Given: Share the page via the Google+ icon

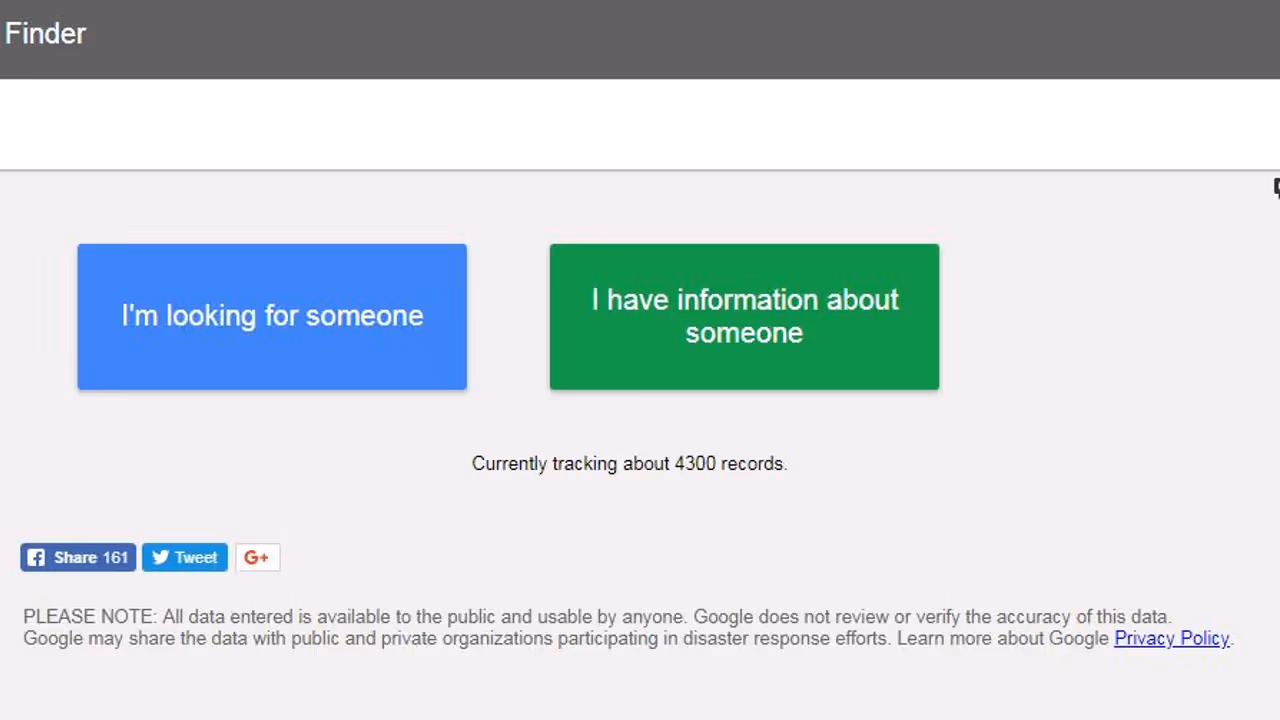Looking at the screenshot, I should point(257,557).
